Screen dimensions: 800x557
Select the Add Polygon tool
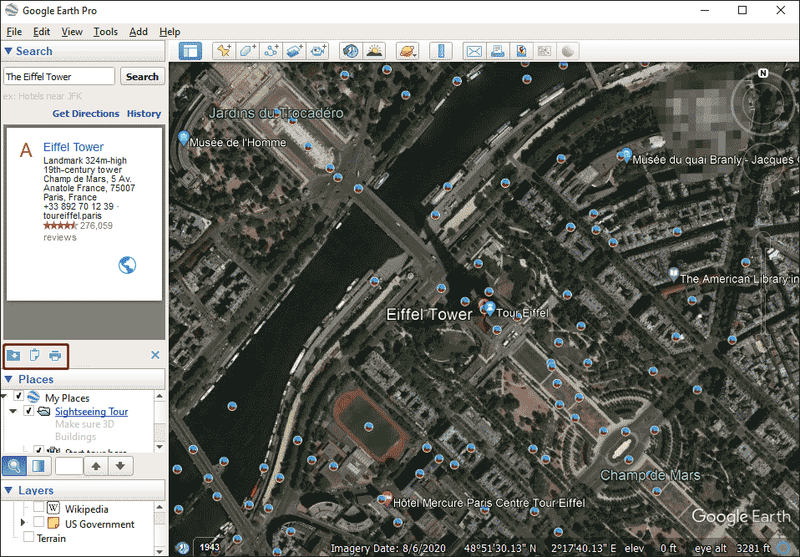(x=247, y=51)
